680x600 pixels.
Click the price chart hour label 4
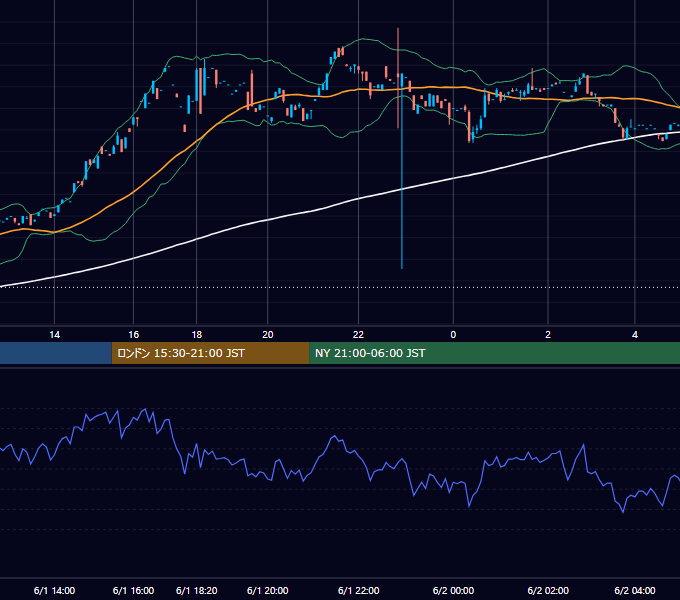tap(634, 335)
